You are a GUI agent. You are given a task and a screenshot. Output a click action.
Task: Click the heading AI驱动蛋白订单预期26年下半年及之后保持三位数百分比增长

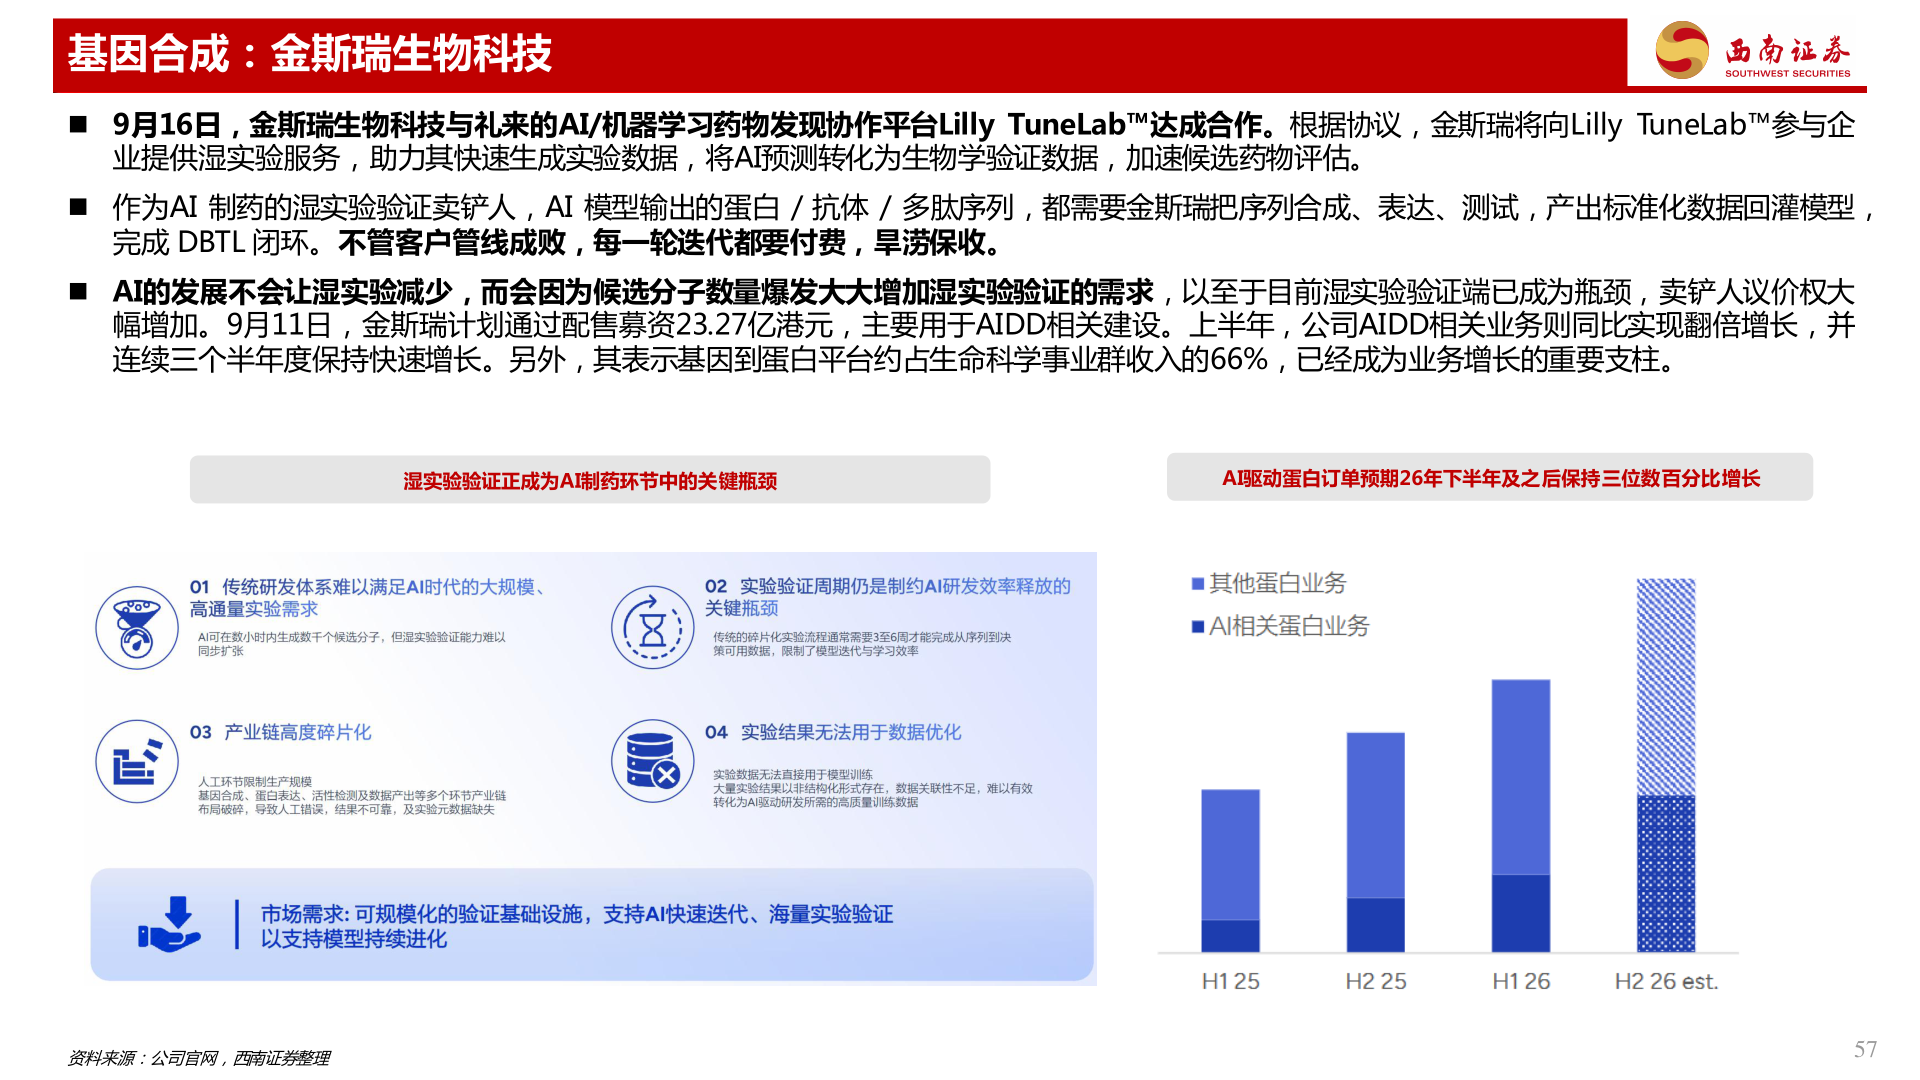click(x=1490, y=478)
